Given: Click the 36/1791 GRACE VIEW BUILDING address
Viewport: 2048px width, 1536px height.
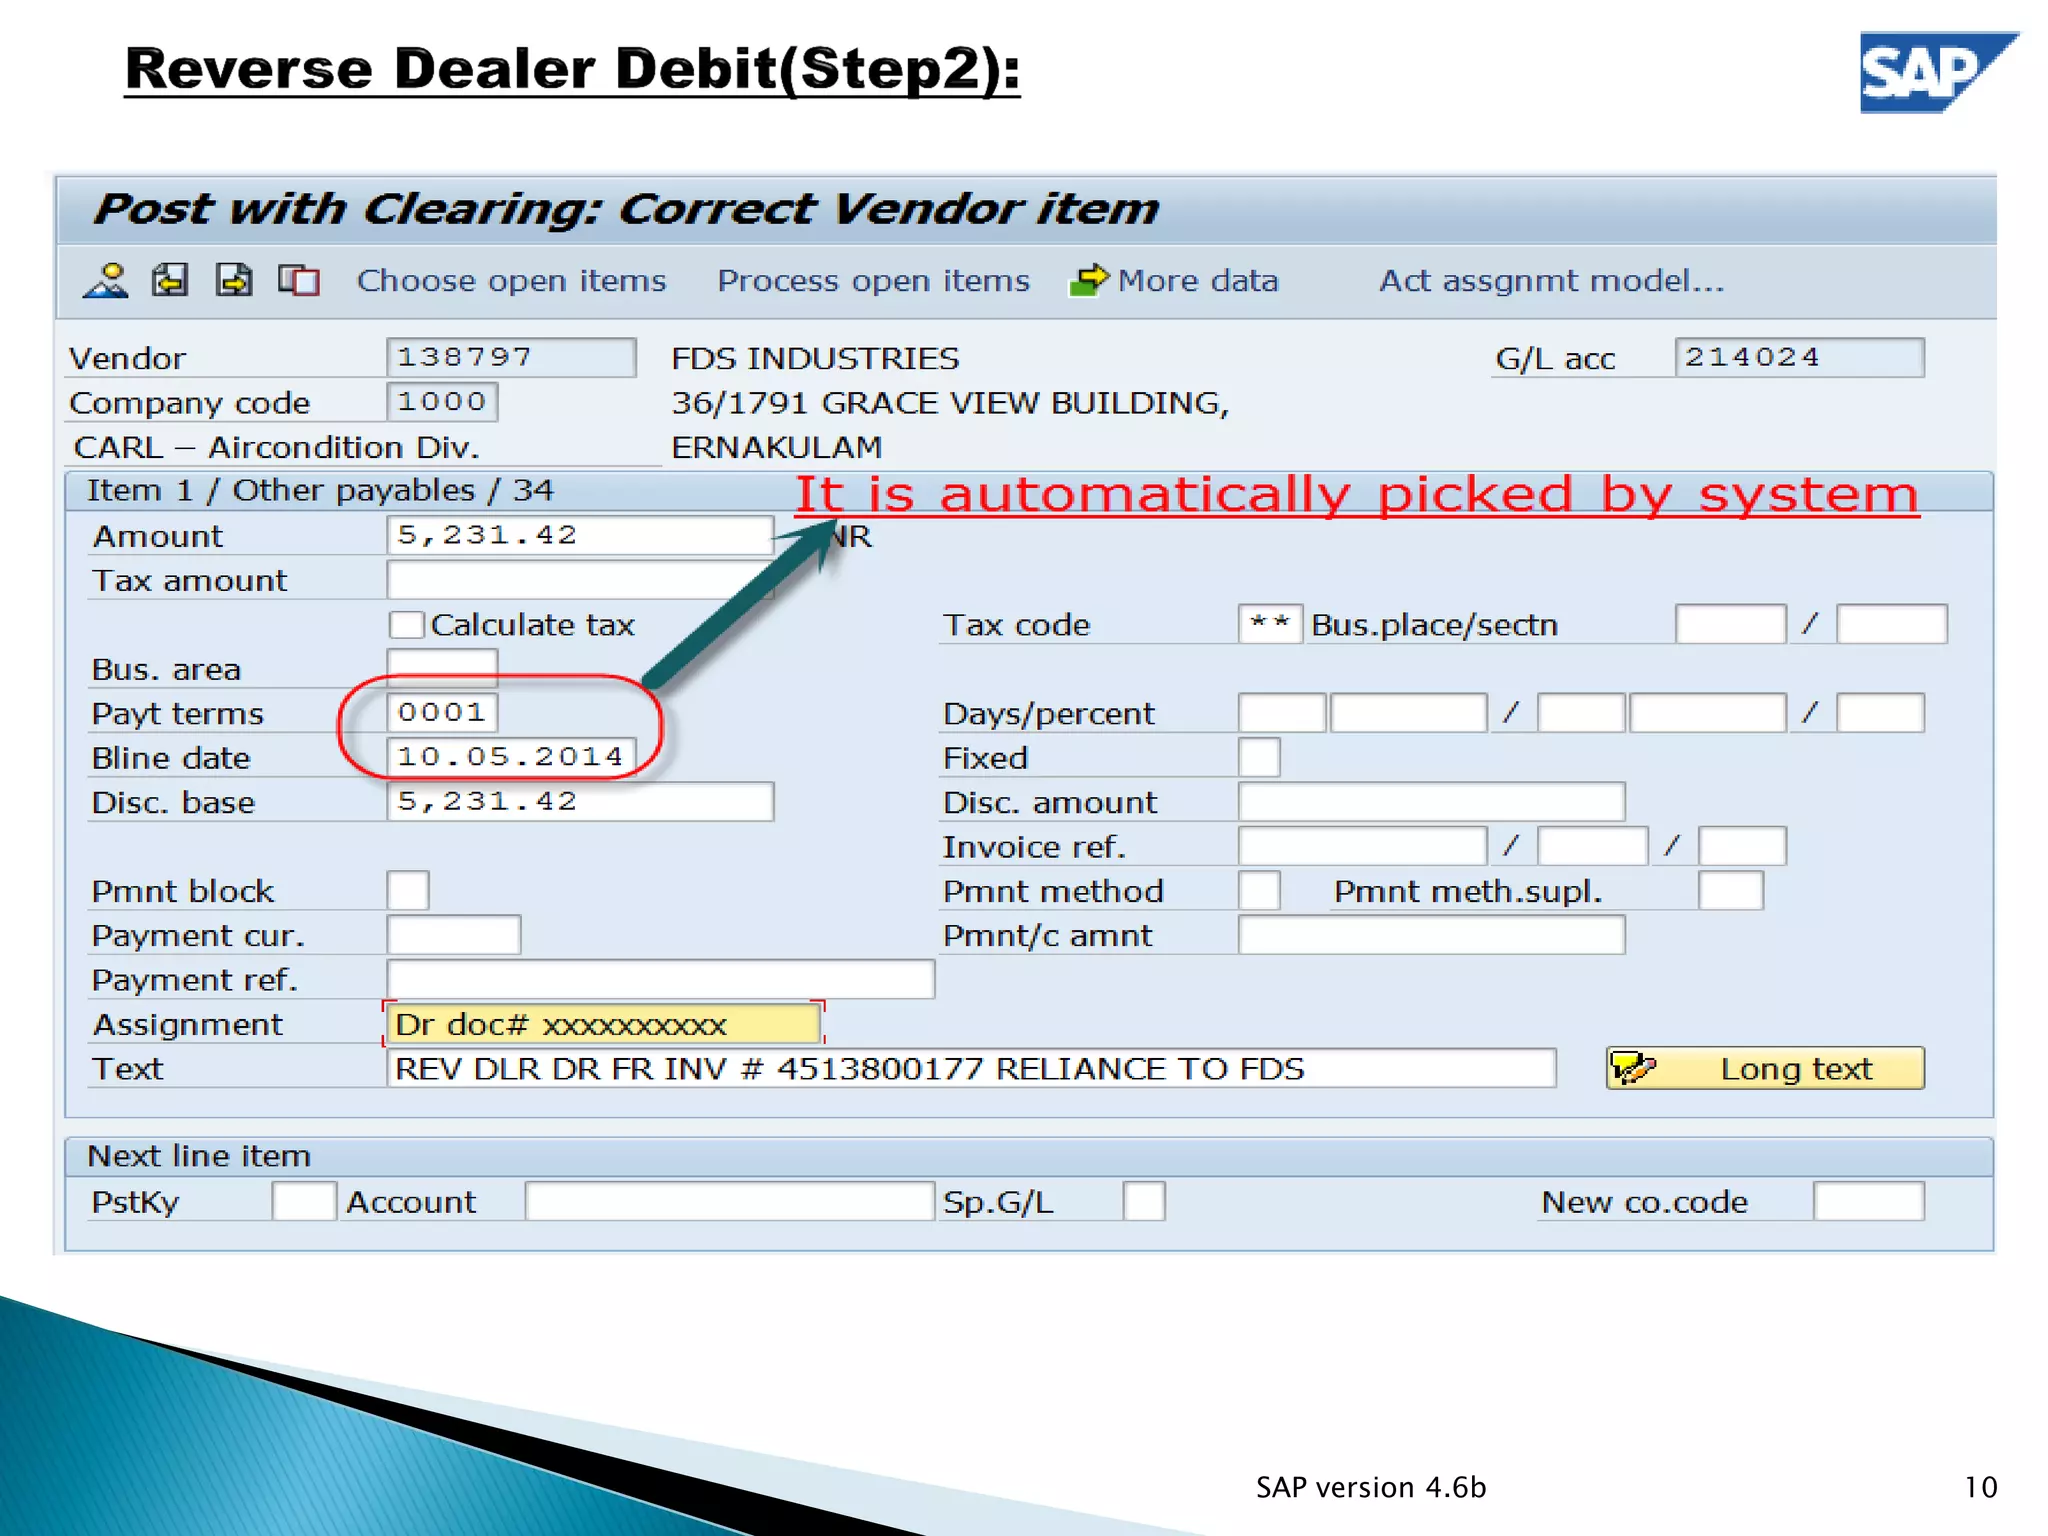Looking at the screenshot, I should pos(950,403).
